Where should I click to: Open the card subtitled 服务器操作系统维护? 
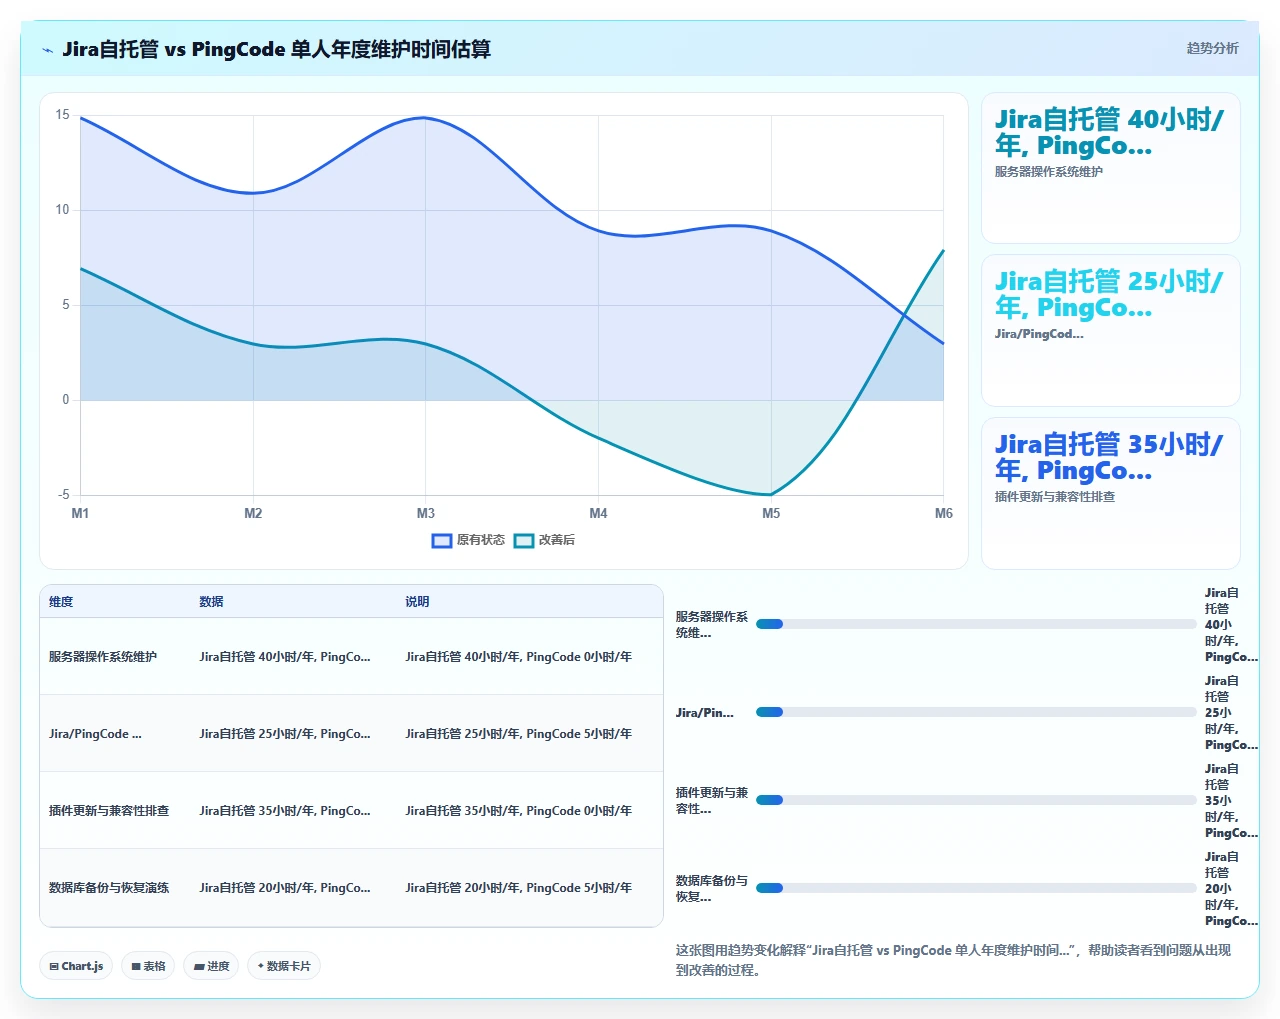[1111, 168]
